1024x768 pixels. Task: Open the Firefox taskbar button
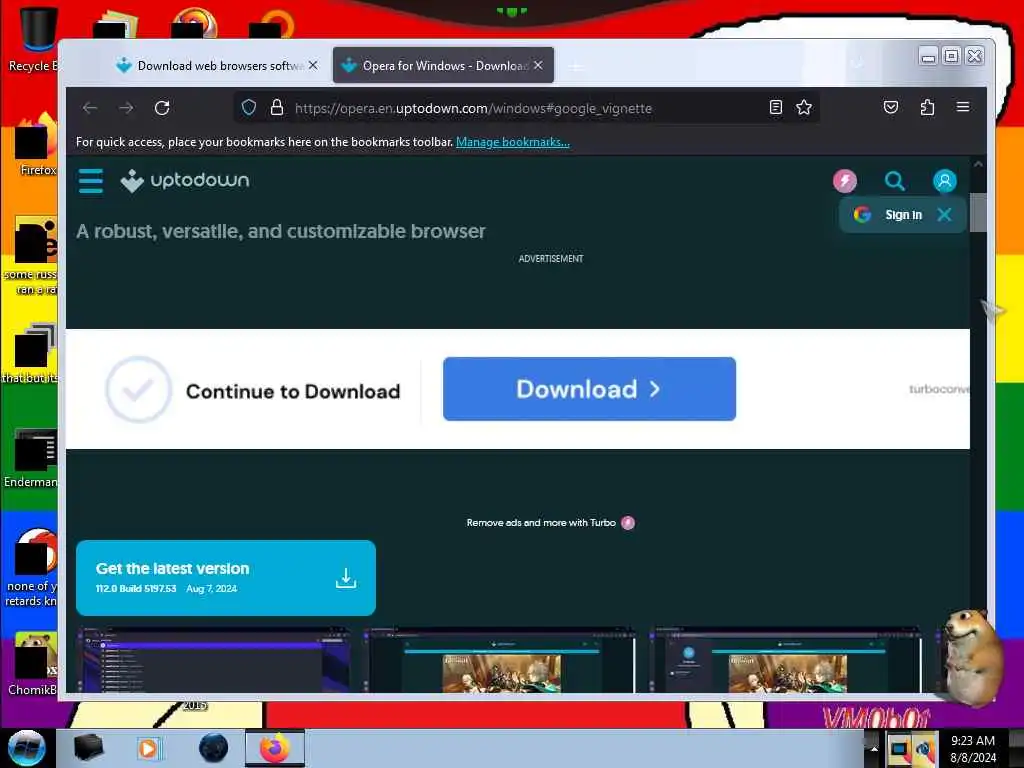pos(275,748)
